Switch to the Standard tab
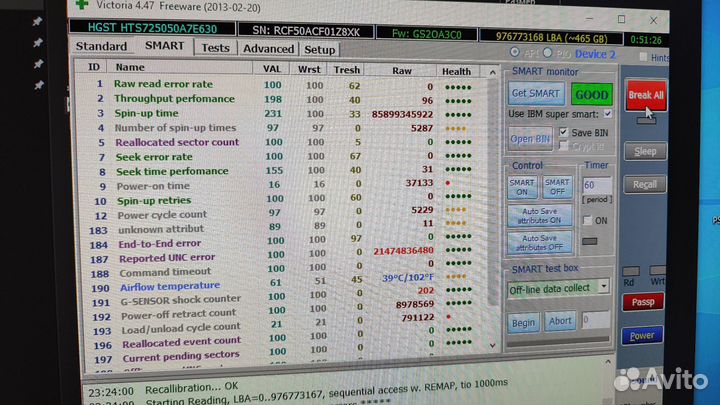This screenshot has height=405, width=720. 102,47
